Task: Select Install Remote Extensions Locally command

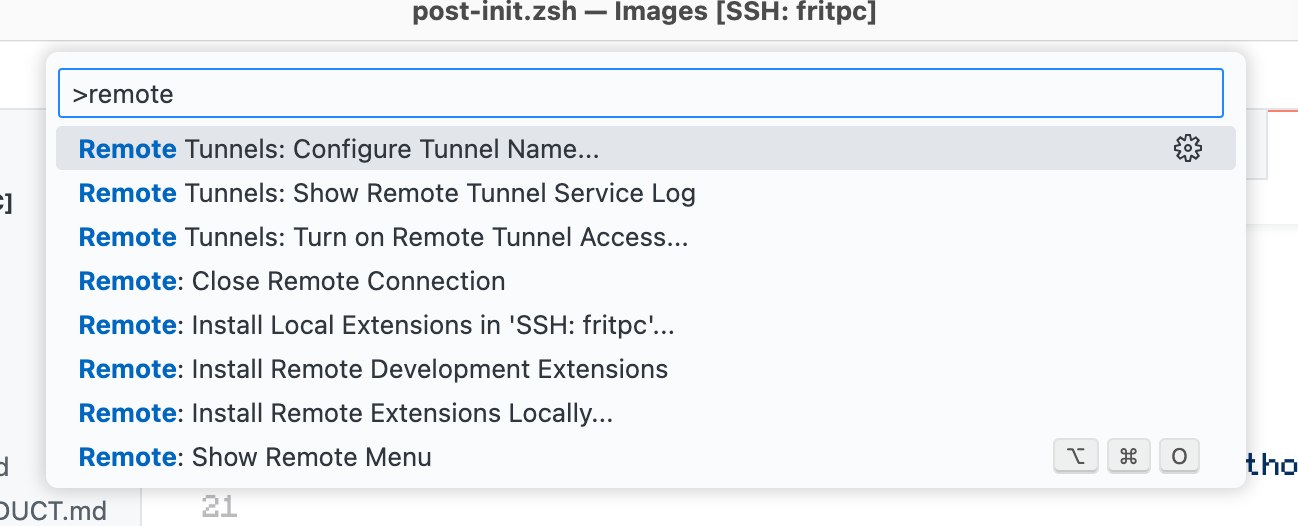Action: click(346, 413)
